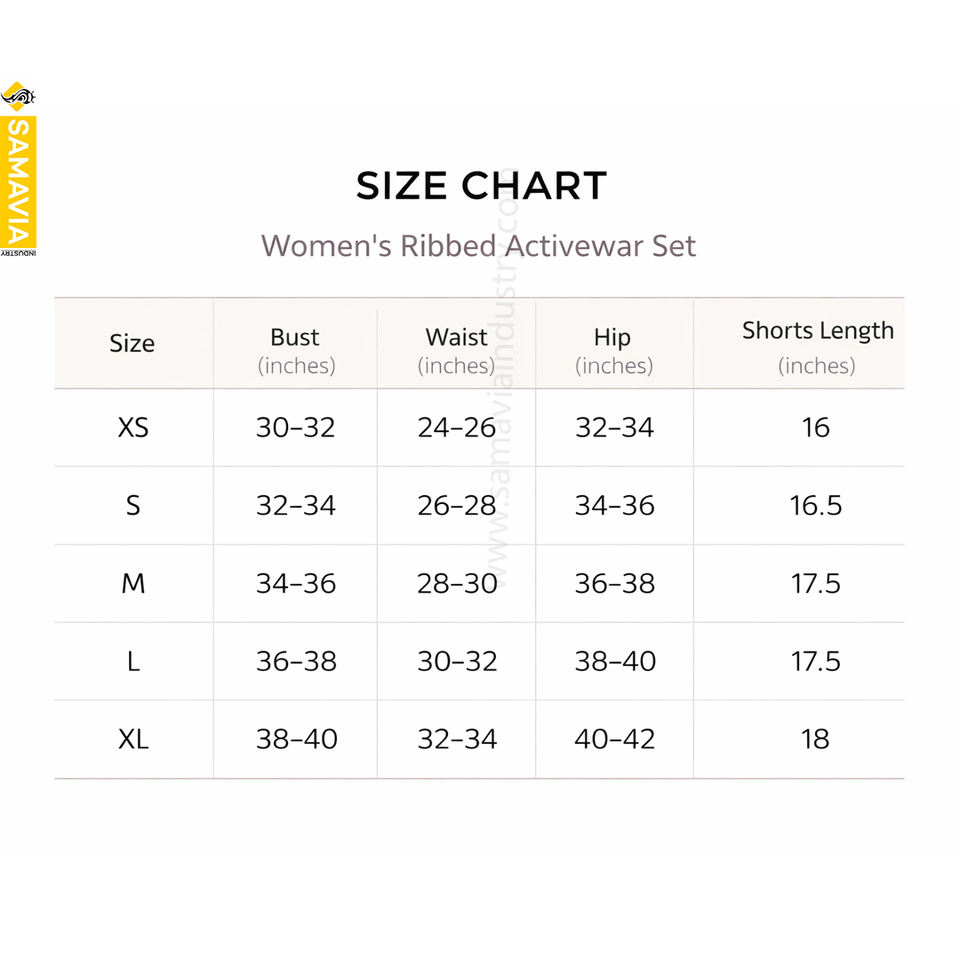Screen dimensions: 960x960
Task: Click the 18 shorts length cell
Action: [816, 740]
